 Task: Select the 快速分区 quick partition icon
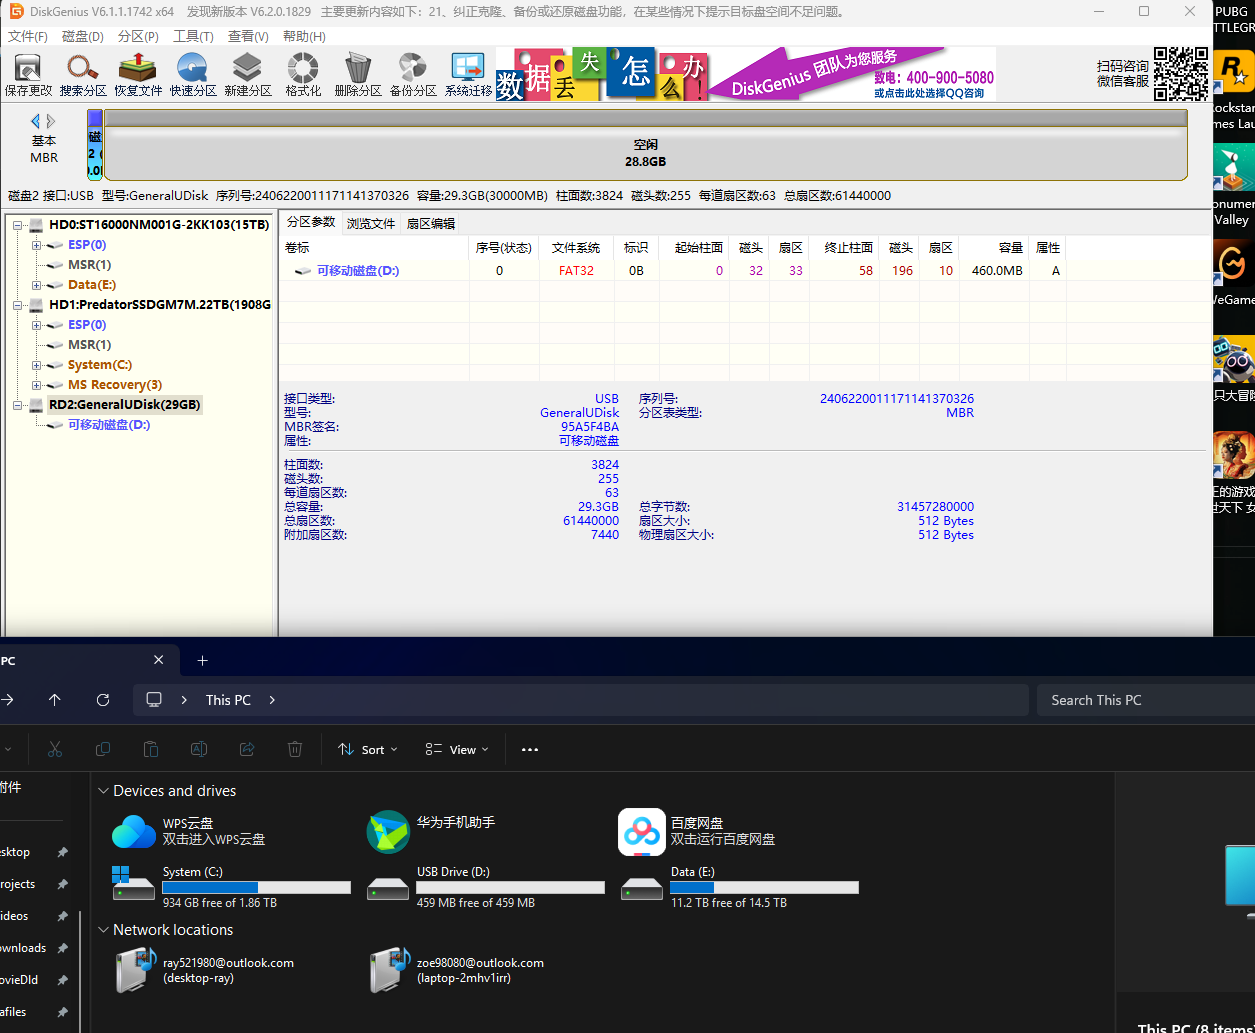(193, 75)
